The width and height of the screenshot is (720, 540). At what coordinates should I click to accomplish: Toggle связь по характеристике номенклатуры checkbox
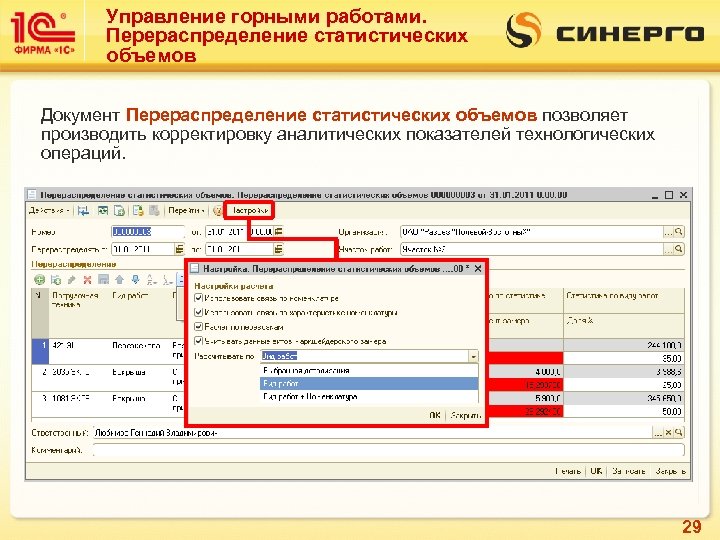pyautogui.click(x=198, y=313)
